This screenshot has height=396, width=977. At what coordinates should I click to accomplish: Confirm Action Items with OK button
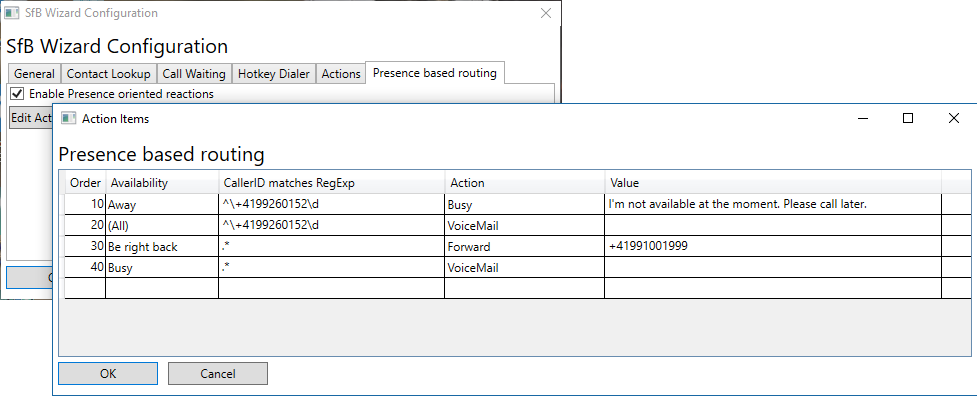coord(108,374)
